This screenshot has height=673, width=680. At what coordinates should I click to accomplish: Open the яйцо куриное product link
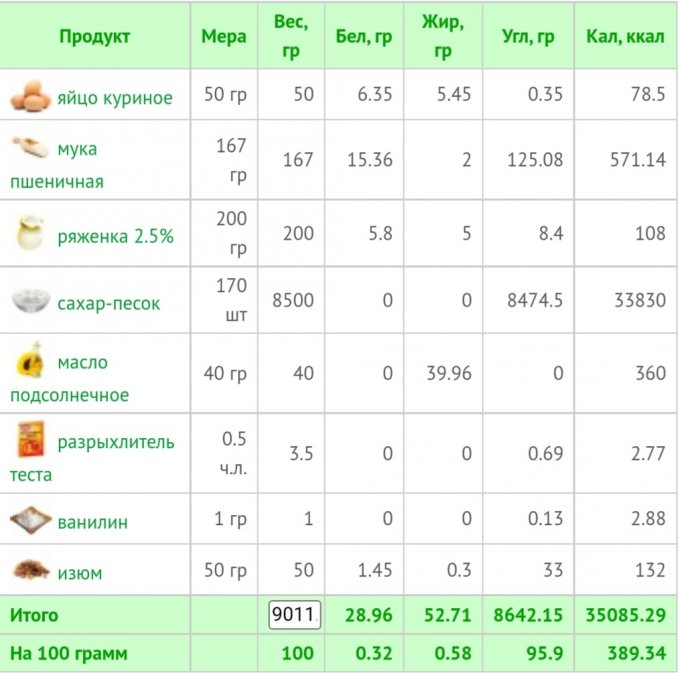point(114,98)
